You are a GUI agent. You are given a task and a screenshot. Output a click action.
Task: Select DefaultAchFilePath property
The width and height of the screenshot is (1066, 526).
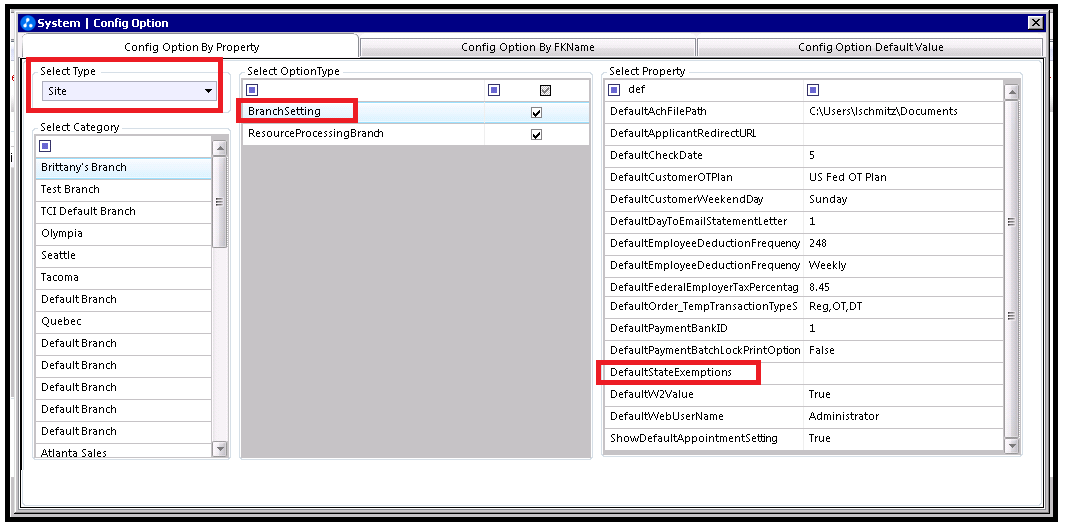coord(704,111)
